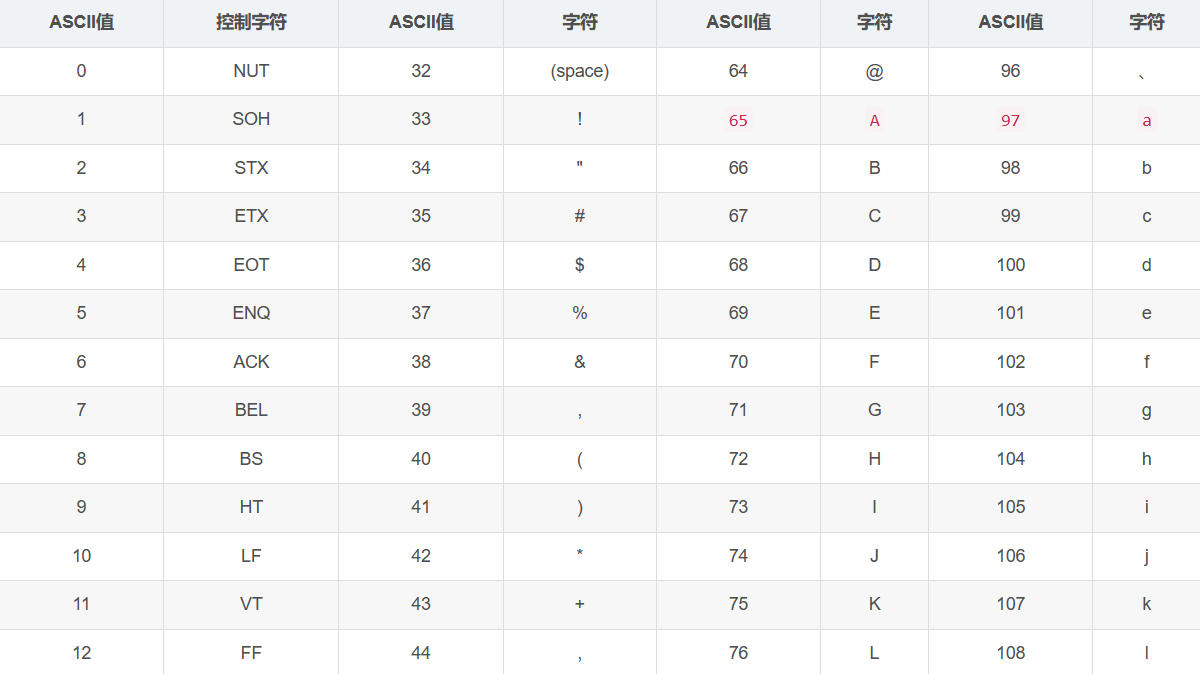
Task: Click the # character cell
Action: pos(580,216)
